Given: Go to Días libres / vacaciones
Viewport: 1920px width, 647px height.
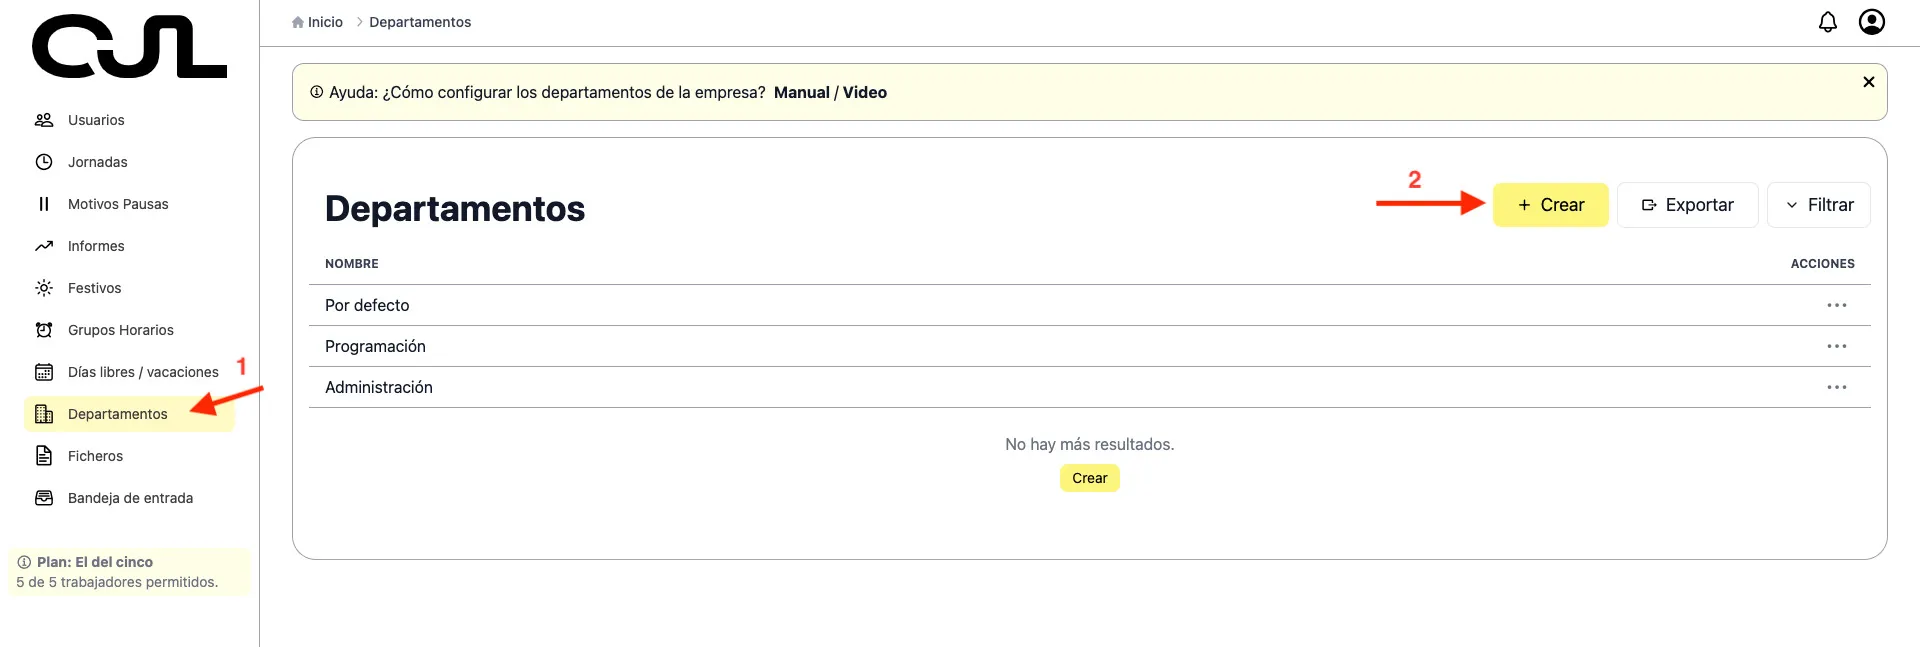Looking at the screenshot, I should (142, 372).
